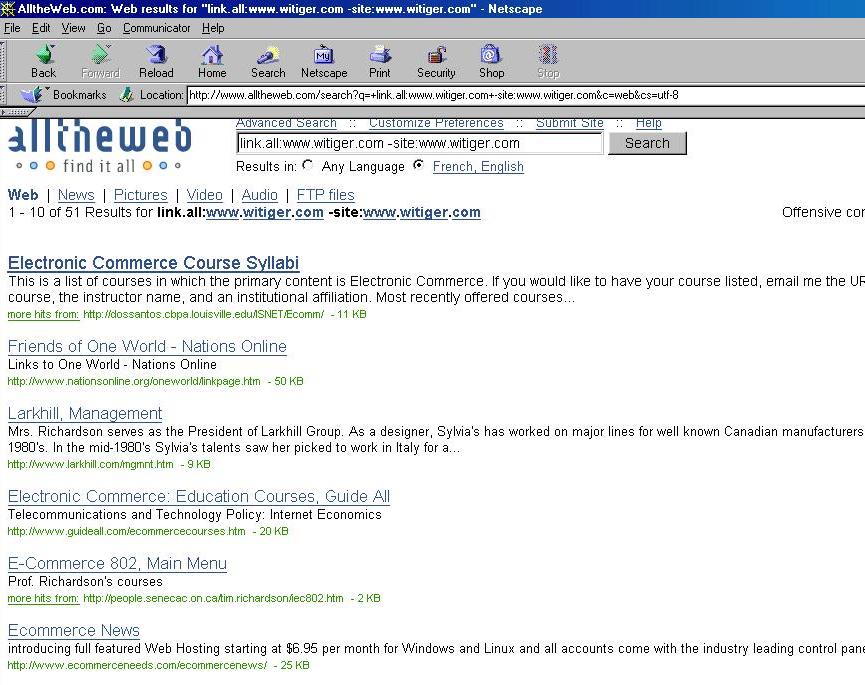Select the French, English radio button

pos(419,165)
